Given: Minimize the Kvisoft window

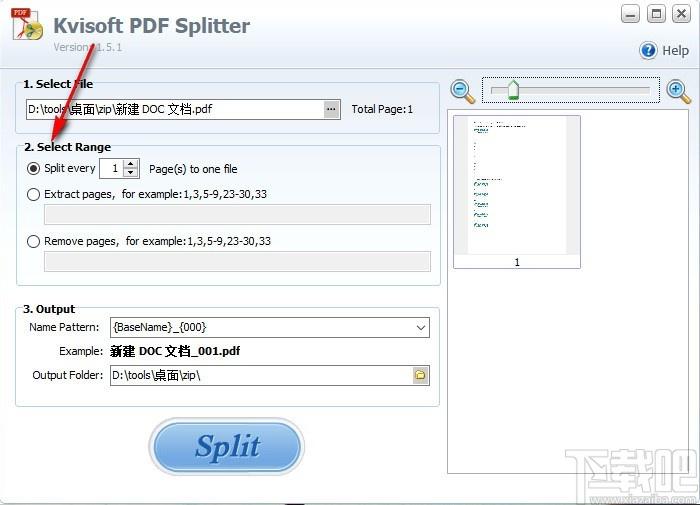Looking at the screenshot, I should click(630, 14).
